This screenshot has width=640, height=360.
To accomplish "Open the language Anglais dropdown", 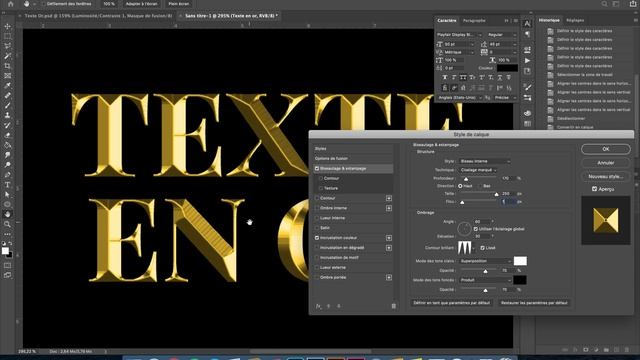I will pos(460,98).
